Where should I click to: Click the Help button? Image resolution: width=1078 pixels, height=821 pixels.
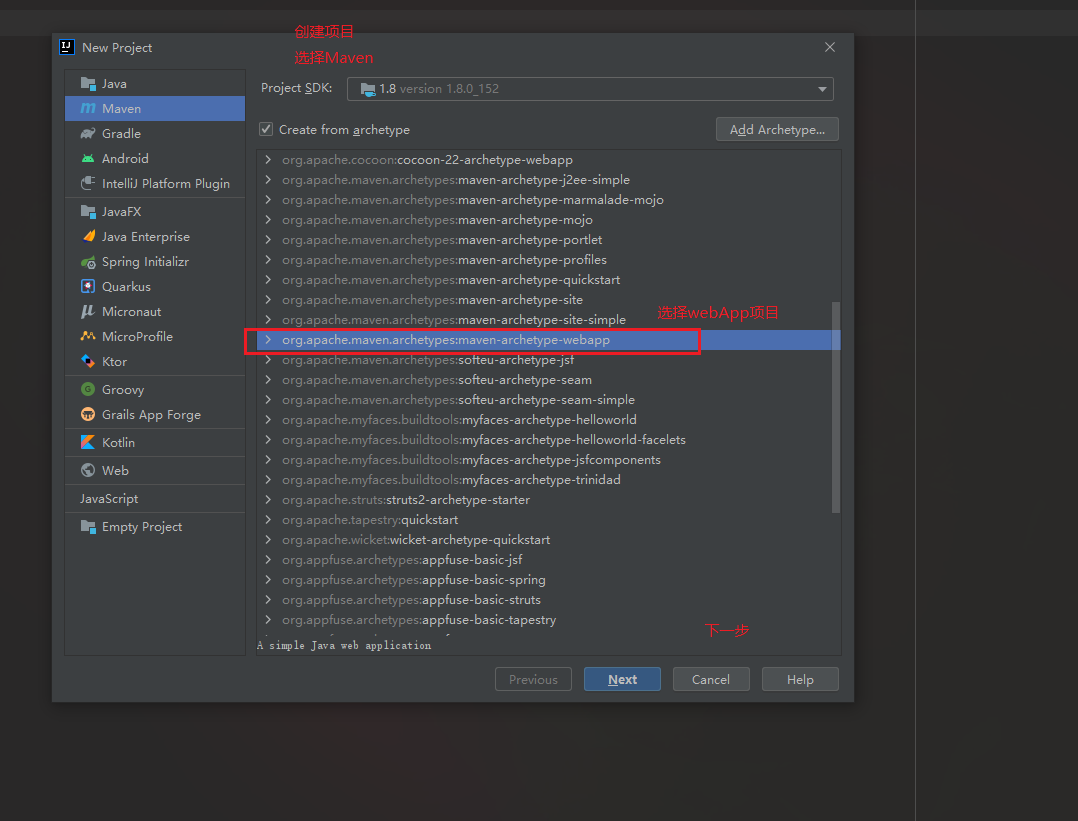800,679
